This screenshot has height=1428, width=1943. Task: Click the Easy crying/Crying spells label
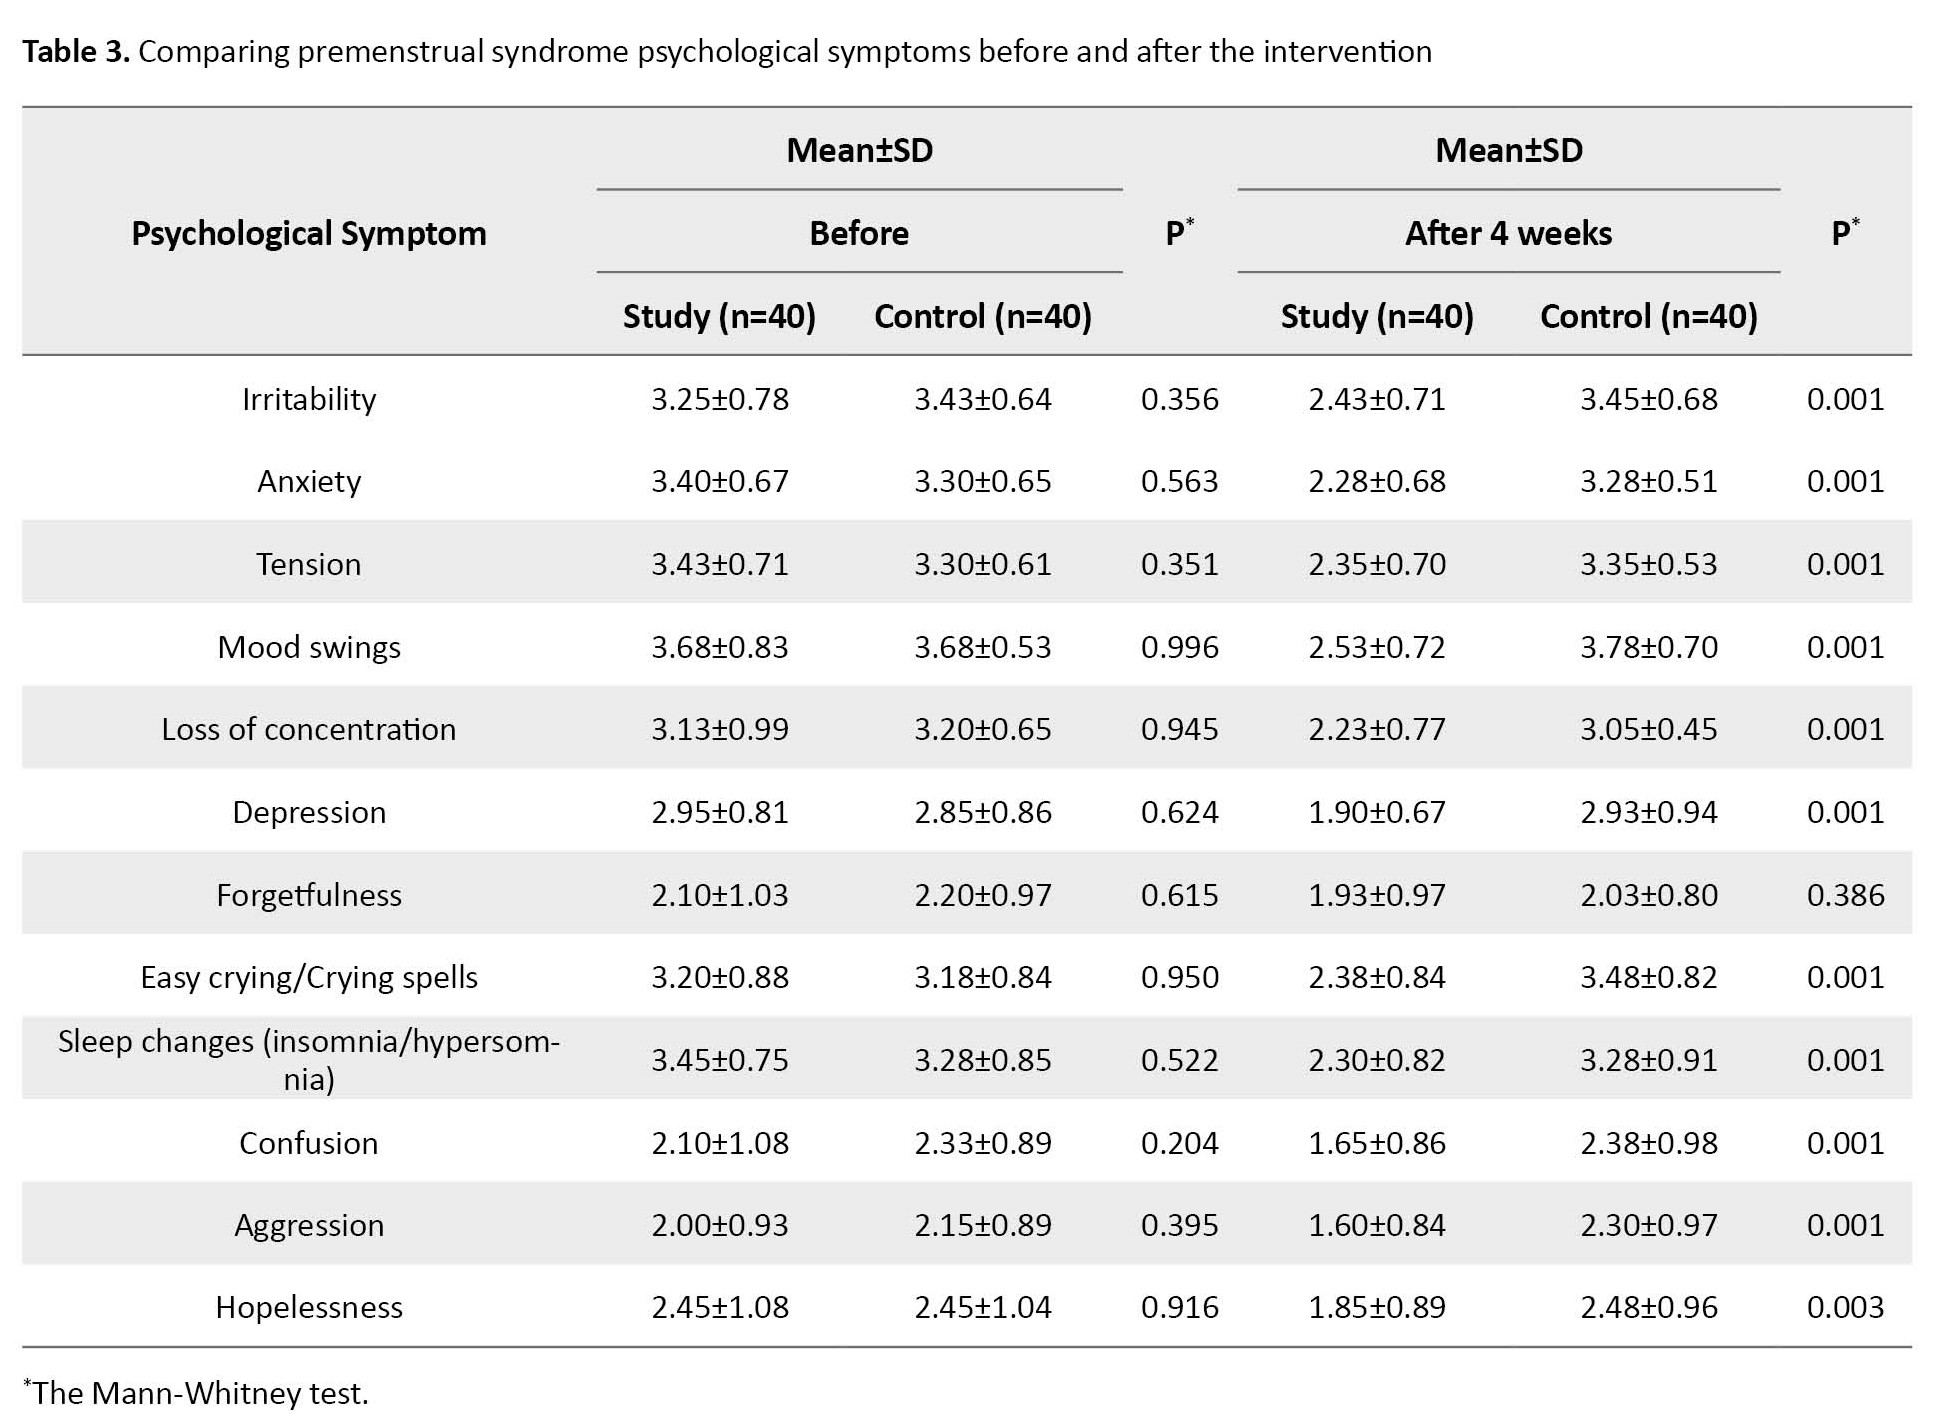pyautogui.click(x=309, y=977)
